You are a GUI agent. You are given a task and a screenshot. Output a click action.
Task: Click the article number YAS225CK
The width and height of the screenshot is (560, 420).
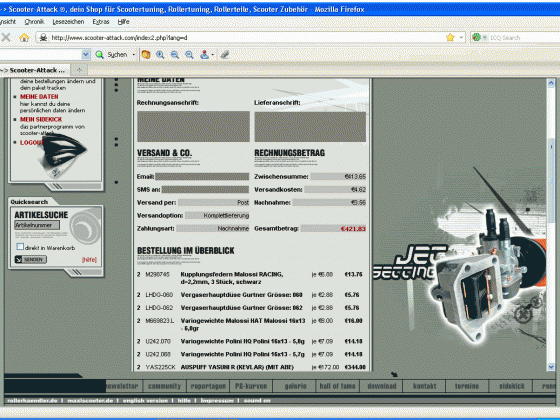click(x=160, y=367)
